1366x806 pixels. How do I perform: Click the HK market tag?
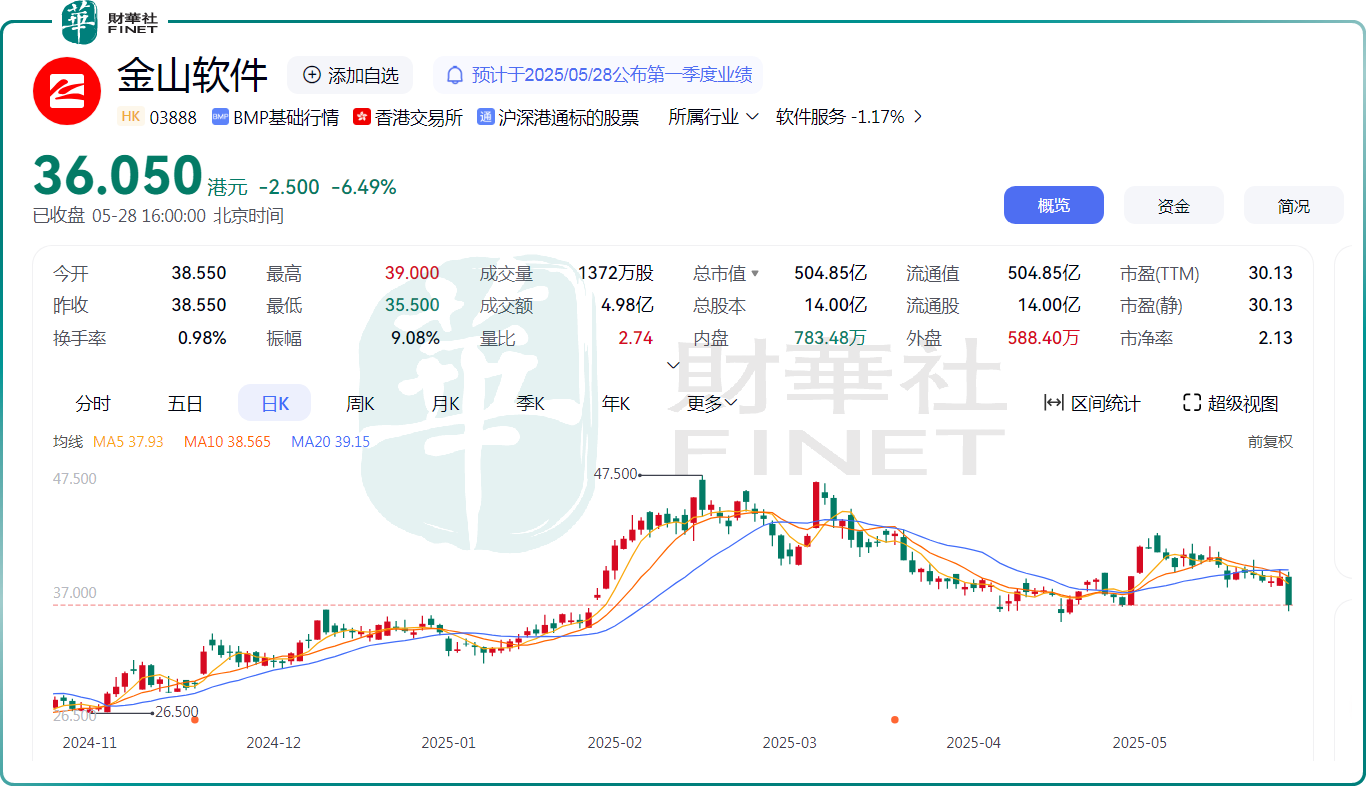130,116
